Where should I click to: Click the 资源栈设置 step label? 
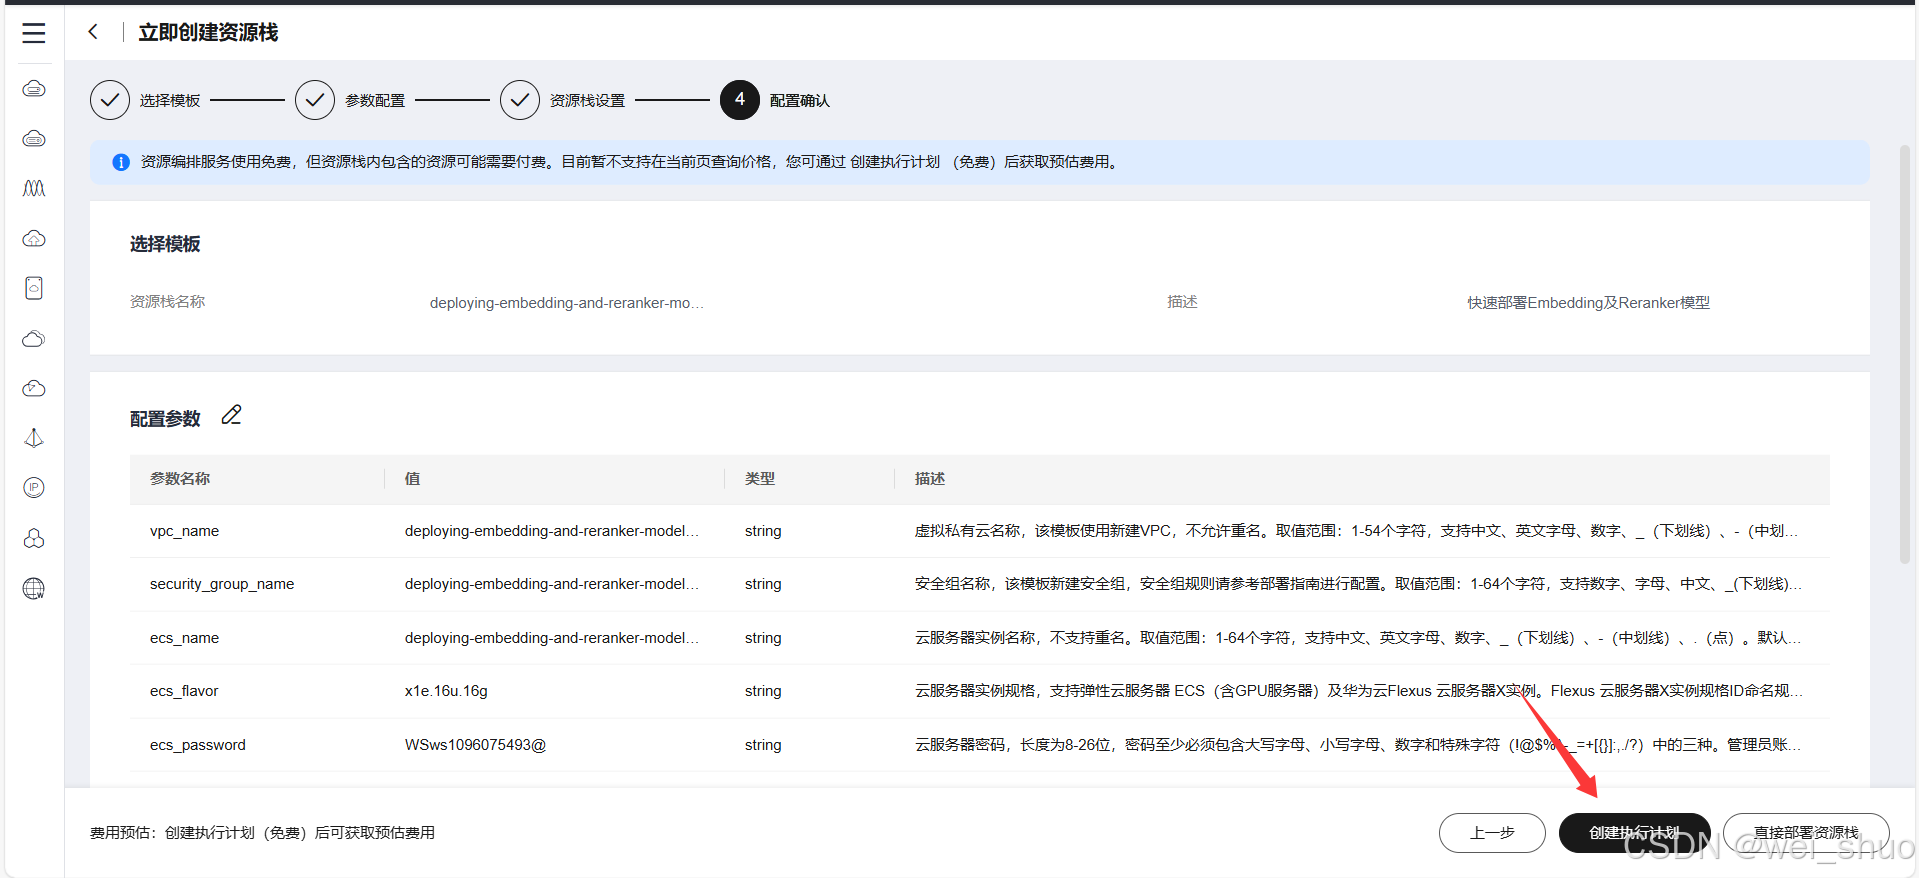click(x=587, y=101)
